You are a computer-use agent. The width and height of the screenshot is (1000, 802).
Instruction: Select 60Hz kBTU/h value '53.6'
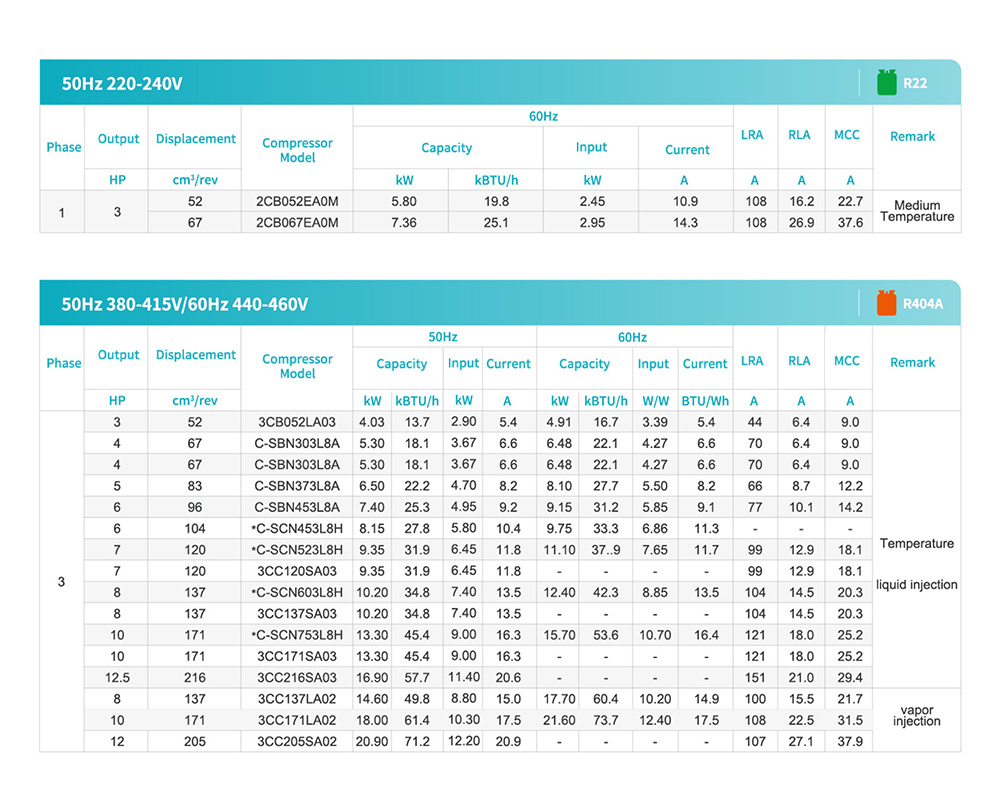pyautogui.click(x=606, y=635)
